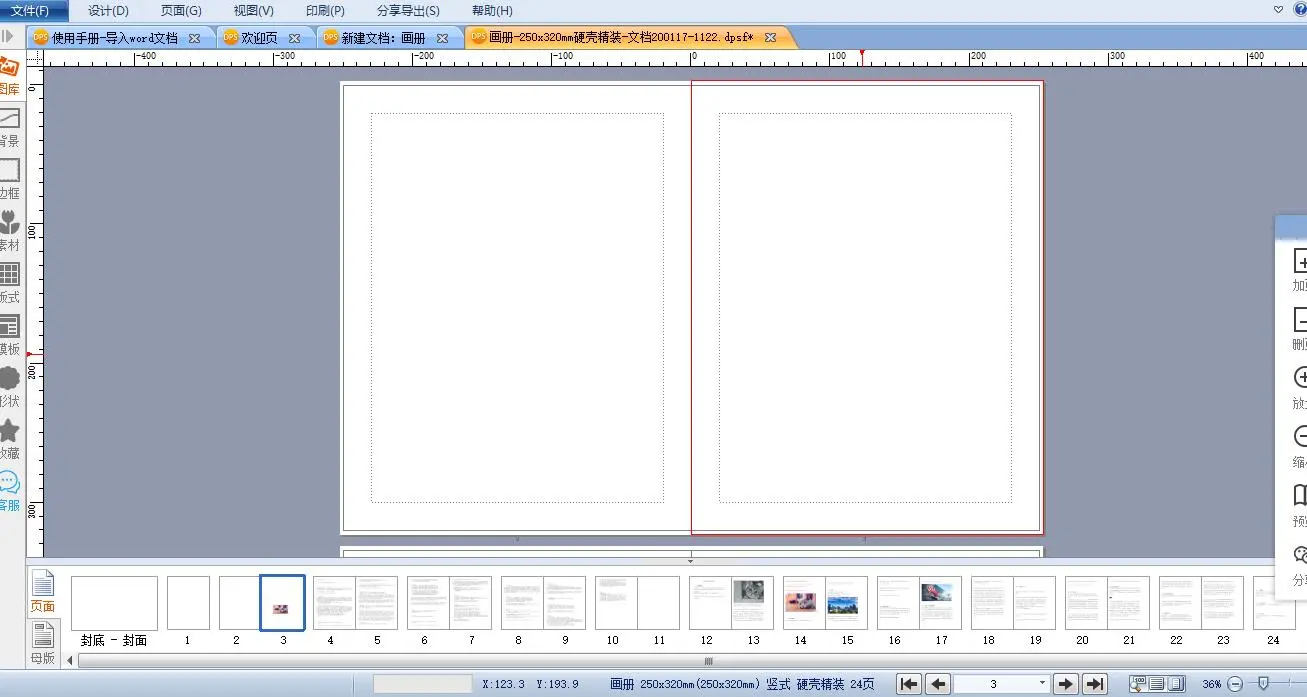The image size is (1307, 697).
Task: Switch to the 欢迎页 tab
Action: click(x=258, y=38)
